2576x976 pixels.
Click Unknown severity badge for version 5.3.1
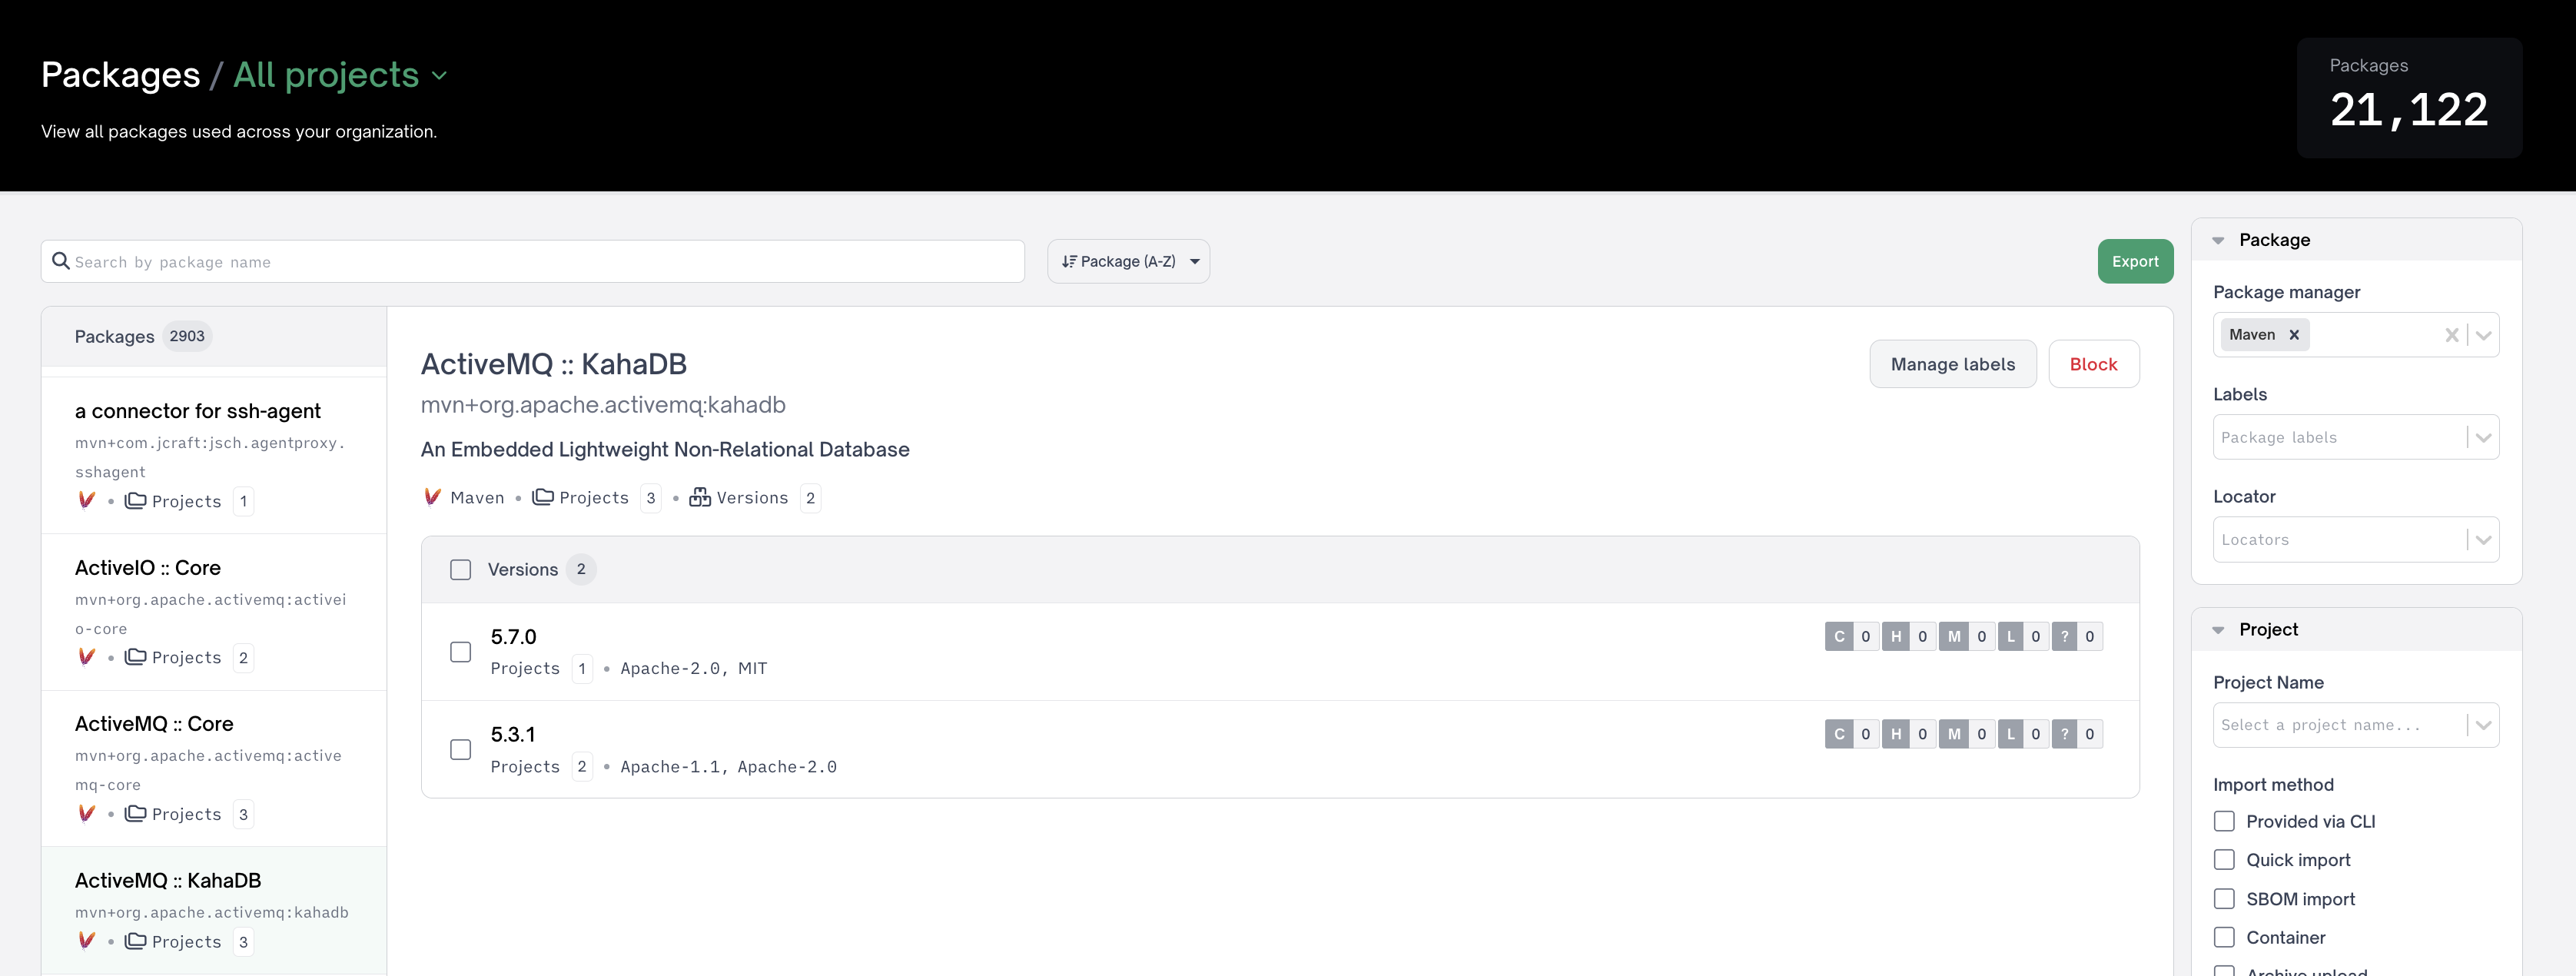pos(2064,734)
